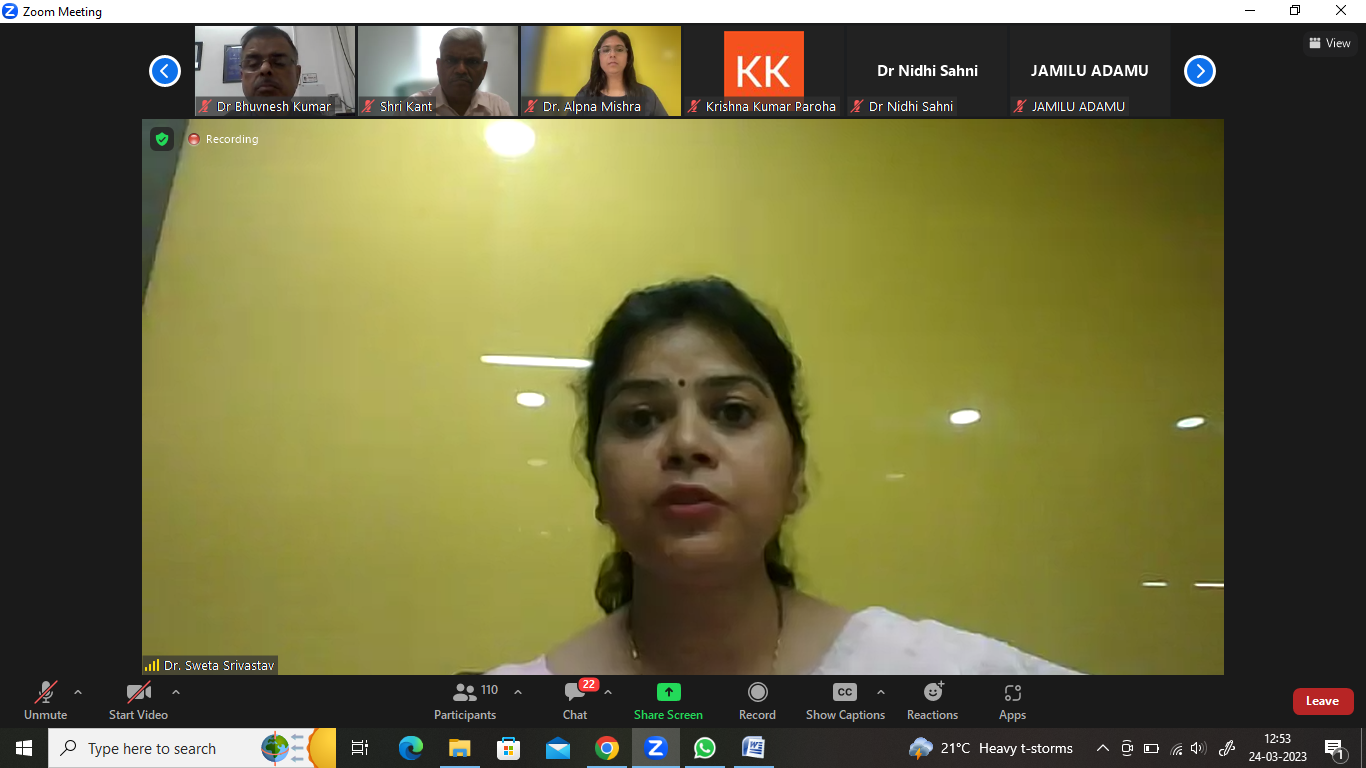Click the red Leave button
Image resolution: width=1366 pixels, height=768 pixels.
tap(1322, 701)
